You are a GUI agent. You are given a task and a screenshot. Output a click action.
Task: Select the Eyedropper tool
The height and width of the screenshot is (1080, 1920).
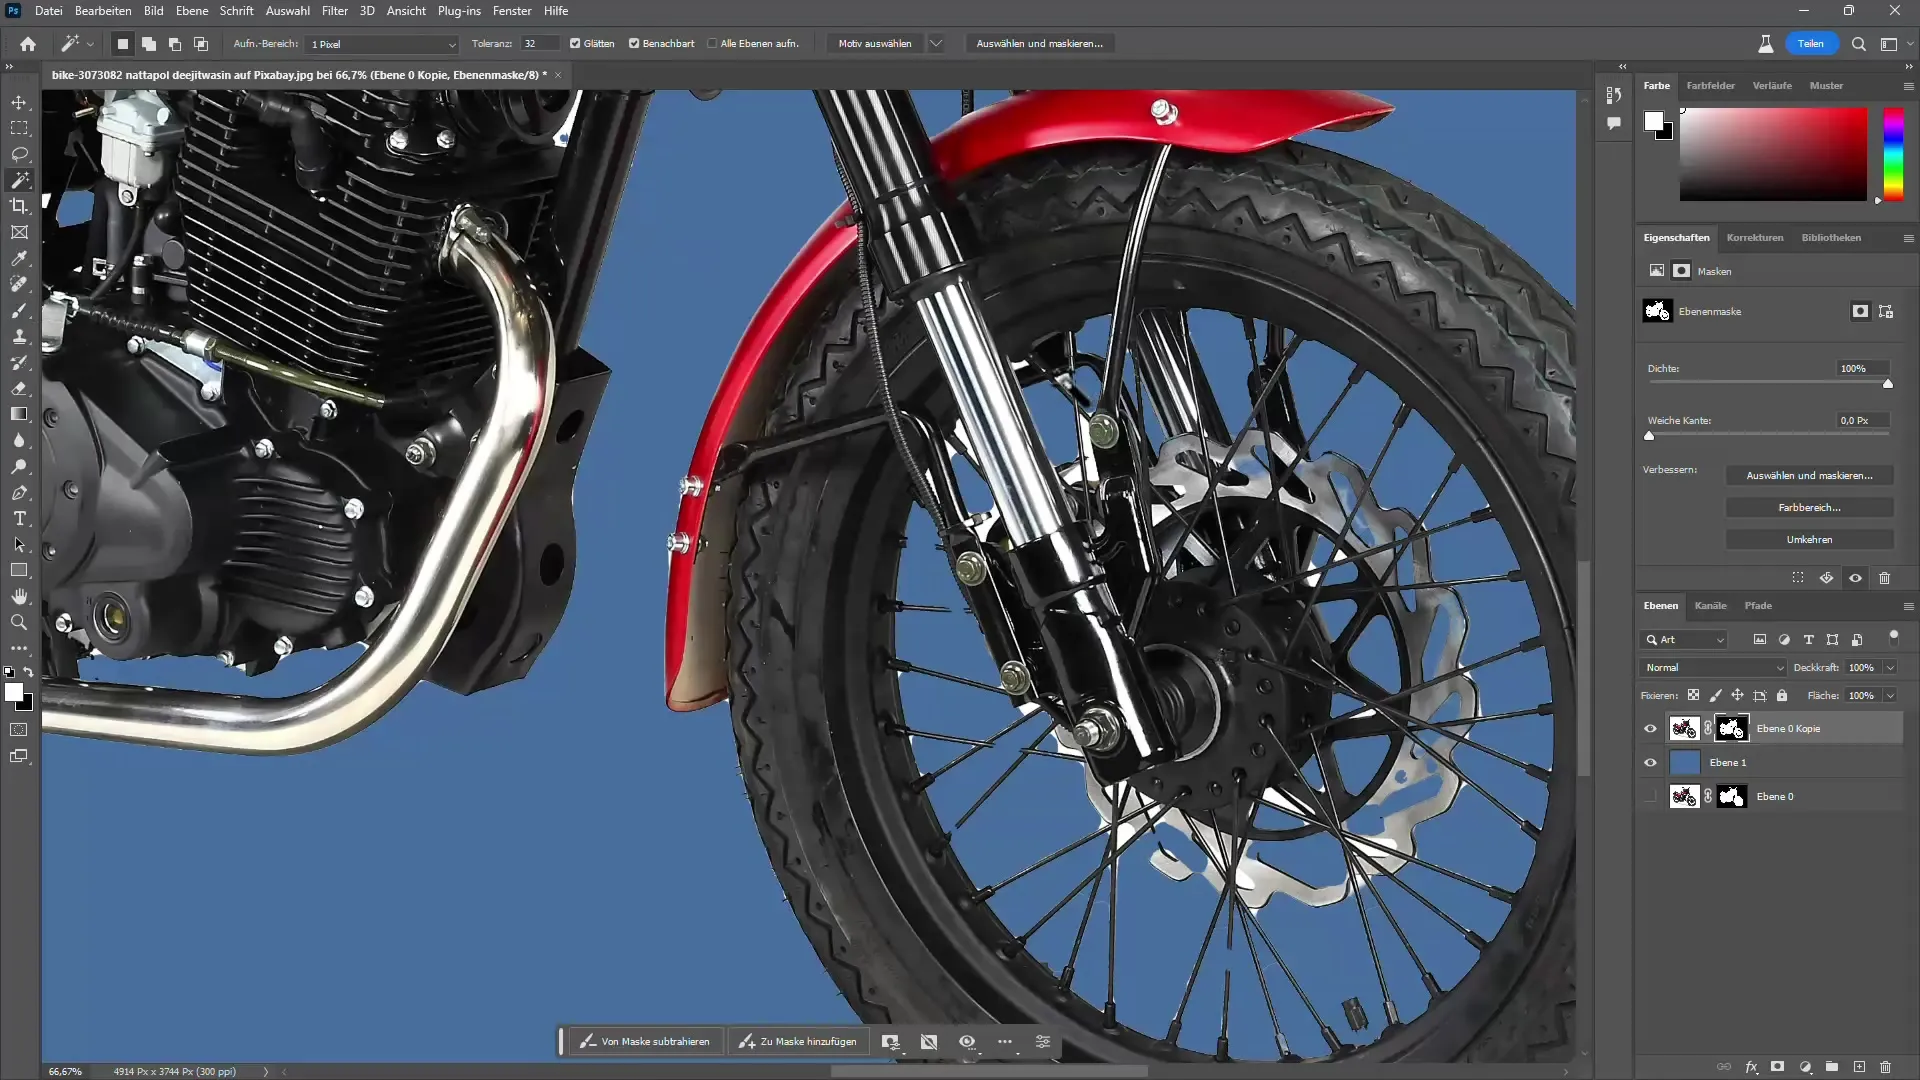pyautogui.click(x=18, y=258)
